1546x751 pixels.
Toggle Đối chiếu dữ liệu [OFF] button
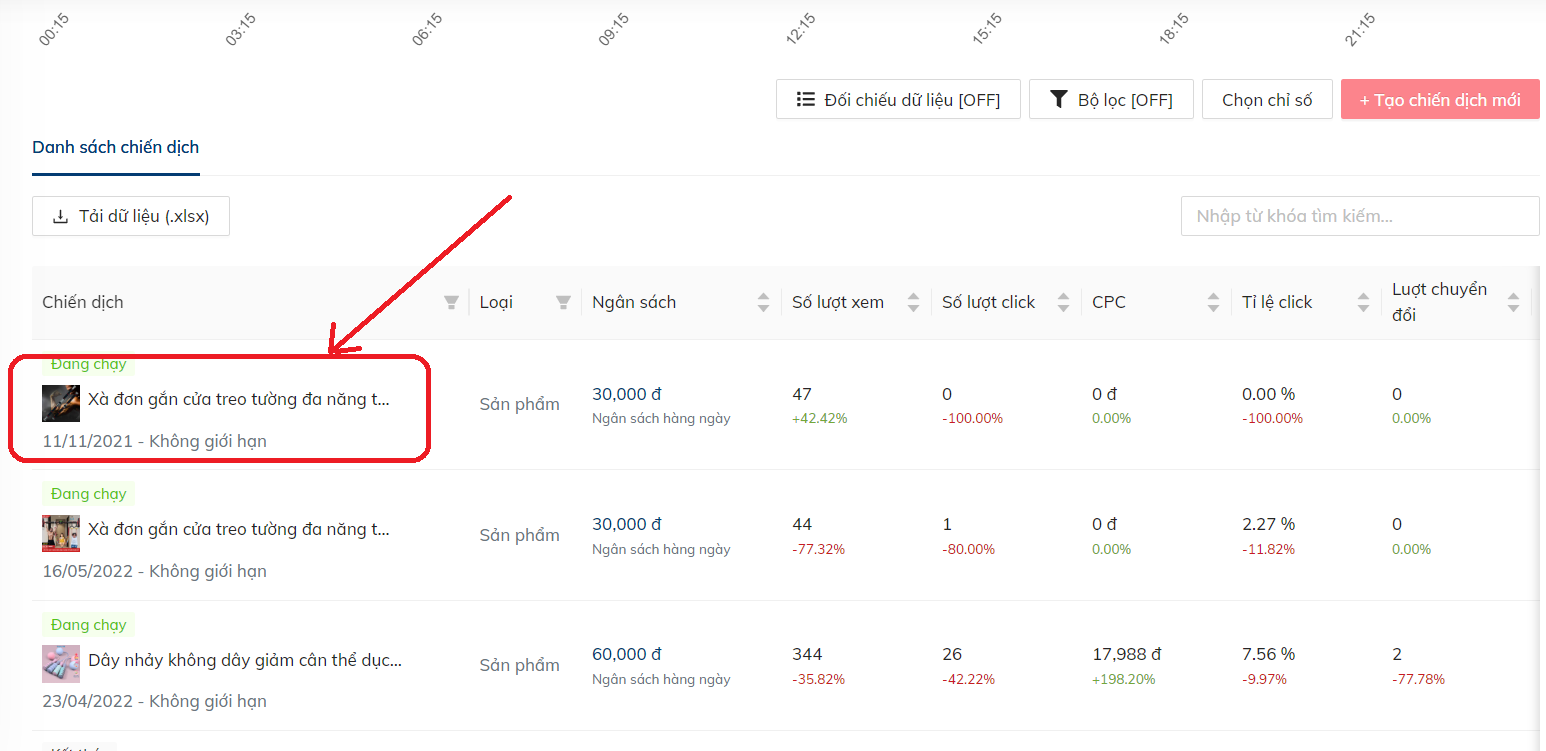point(898,100)
